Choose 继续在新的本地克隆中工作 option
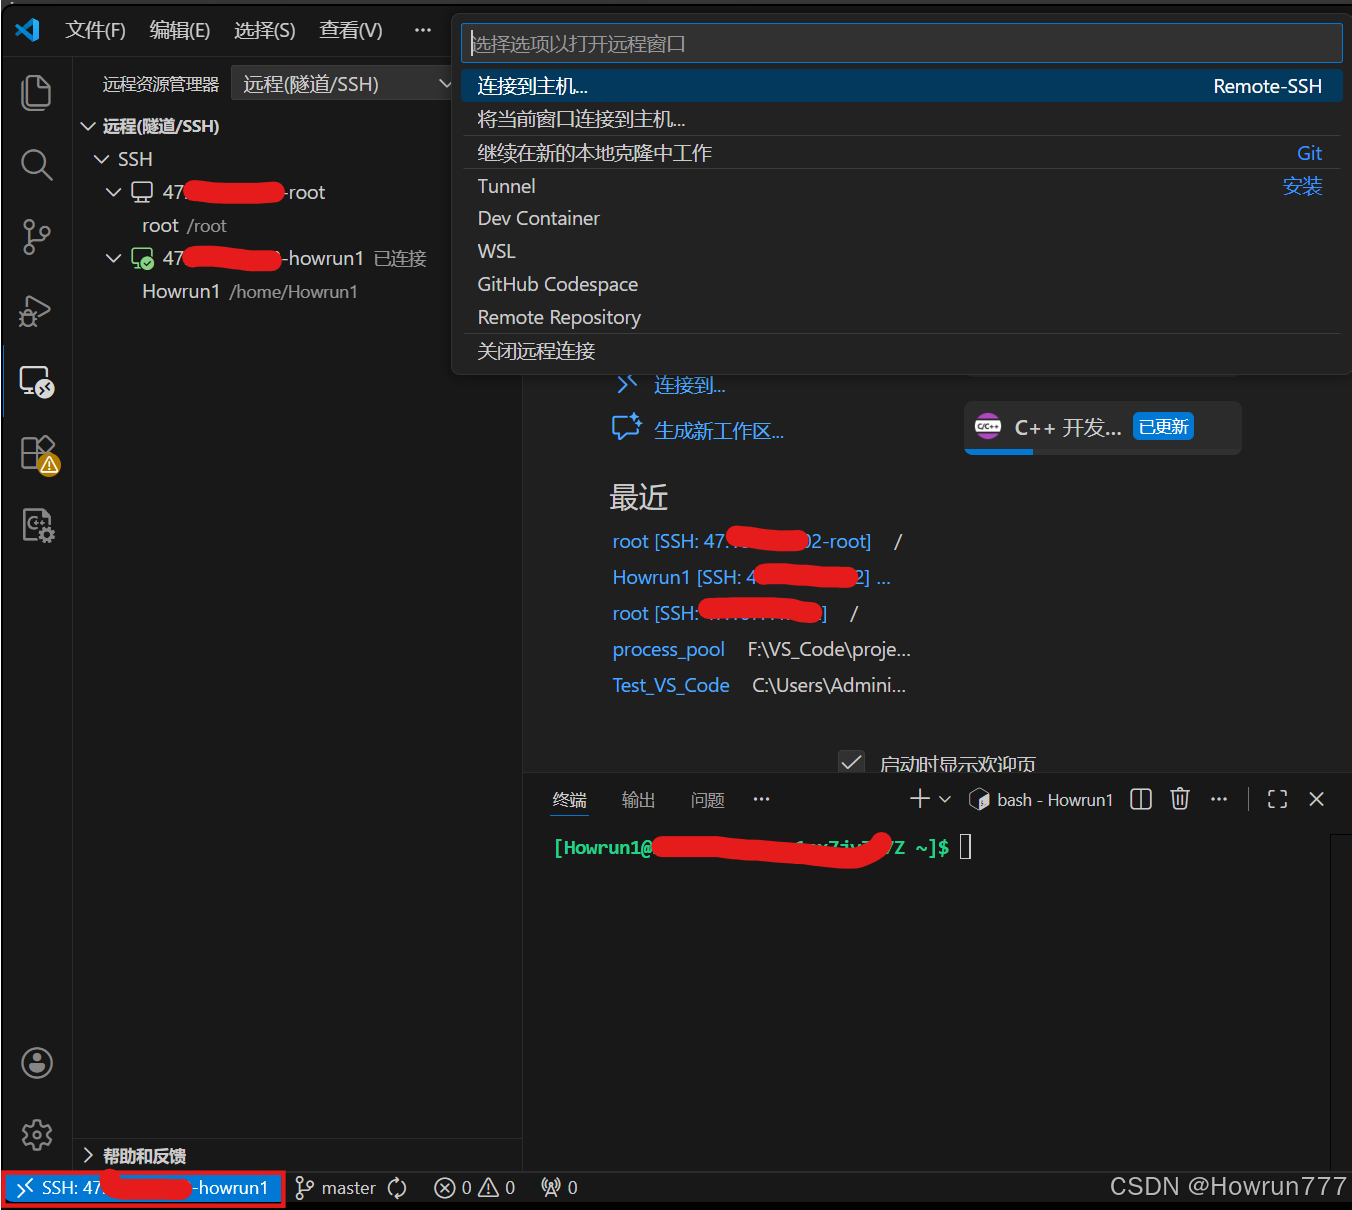 pos(901,153)
